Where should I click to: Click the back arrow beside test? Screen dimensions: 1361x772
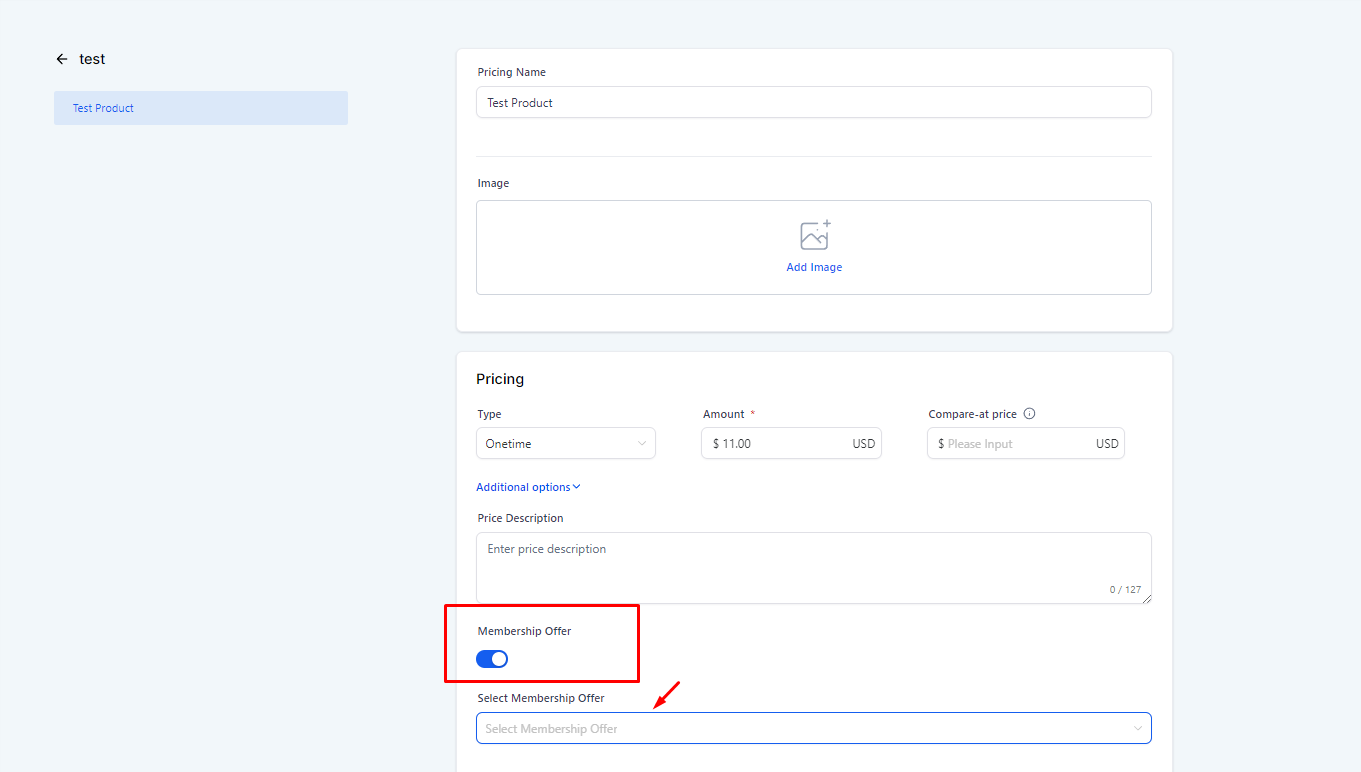click(x=62, y=59)
